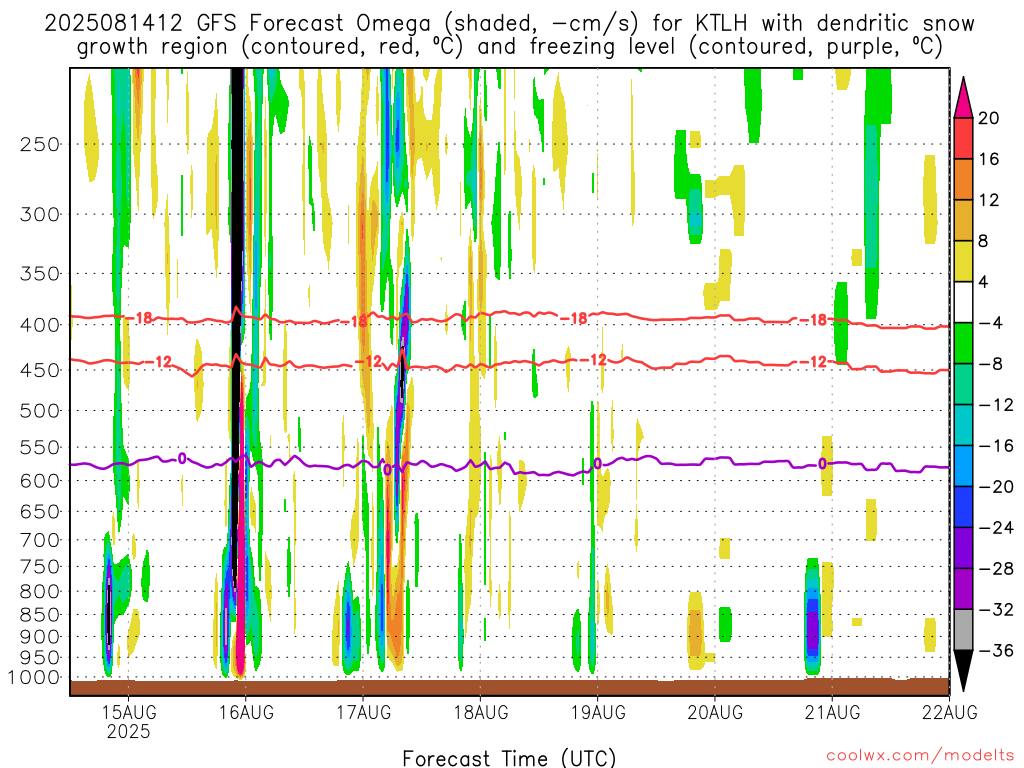The width and height of the screenshot is (1024, 768).
Task: Choose the yellow 4 to 8 colorbar swatch
Action: tap(963, 262)
